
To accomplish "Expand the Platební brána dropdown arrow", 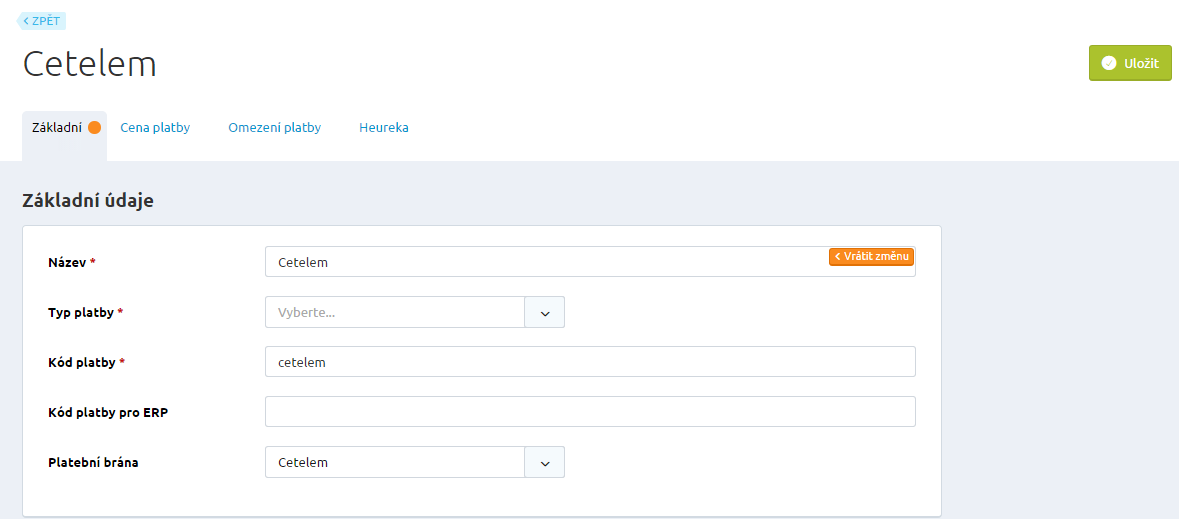I will pyautogui.click(x=545, y=463).
